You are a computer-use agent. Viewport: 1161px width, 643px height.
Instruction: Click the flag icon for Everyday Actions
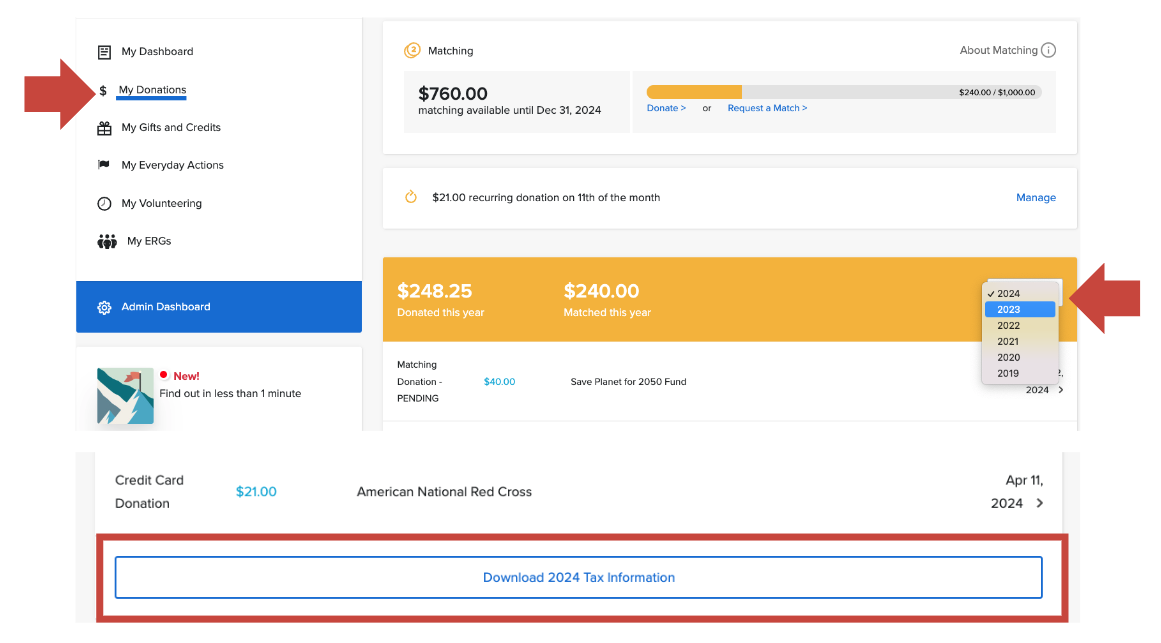[104, 165]
